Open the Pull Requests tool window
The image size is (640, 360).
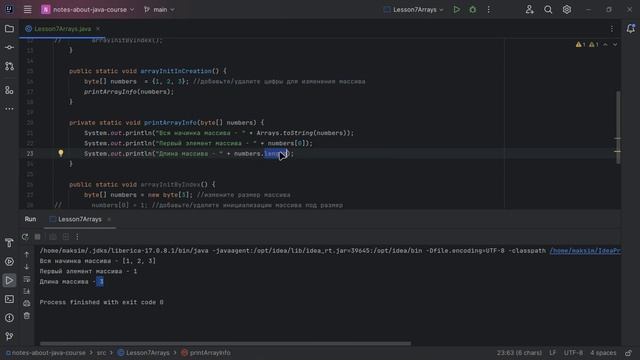[x=9, y=66]
